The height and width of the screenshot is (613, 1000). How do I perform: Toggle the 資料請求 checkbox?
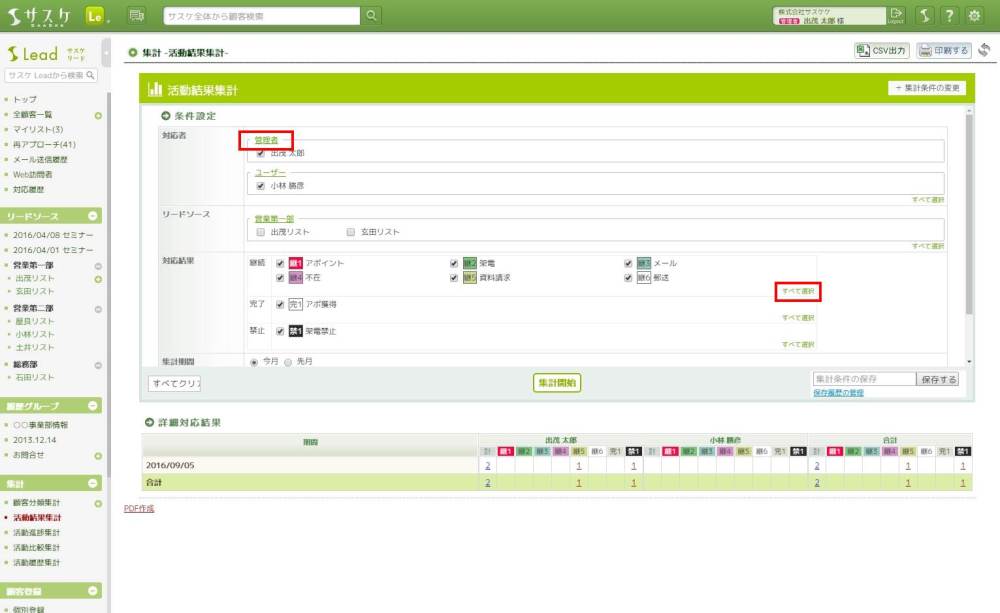point(454,277)
